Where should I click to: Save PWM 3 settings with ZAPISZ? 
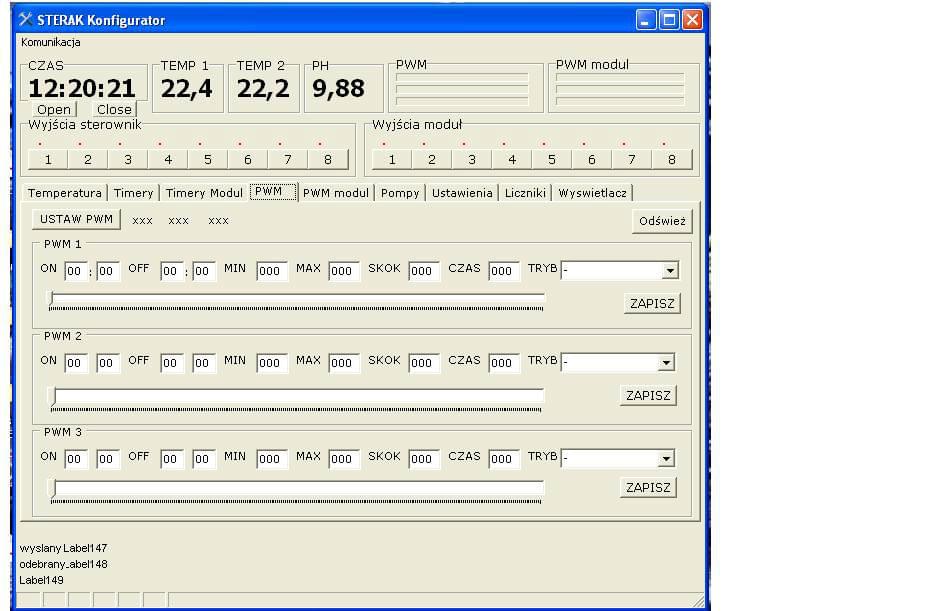648,487
